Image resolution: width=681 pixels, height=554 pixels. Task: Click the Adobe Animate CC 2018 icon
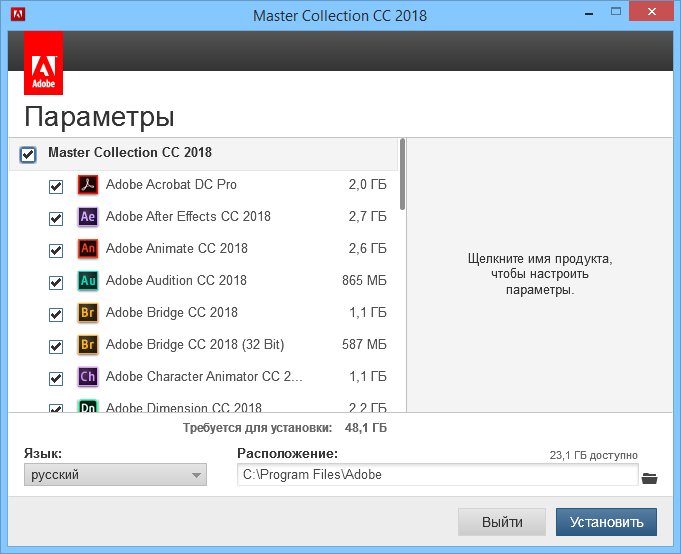(x=88, y=249)
